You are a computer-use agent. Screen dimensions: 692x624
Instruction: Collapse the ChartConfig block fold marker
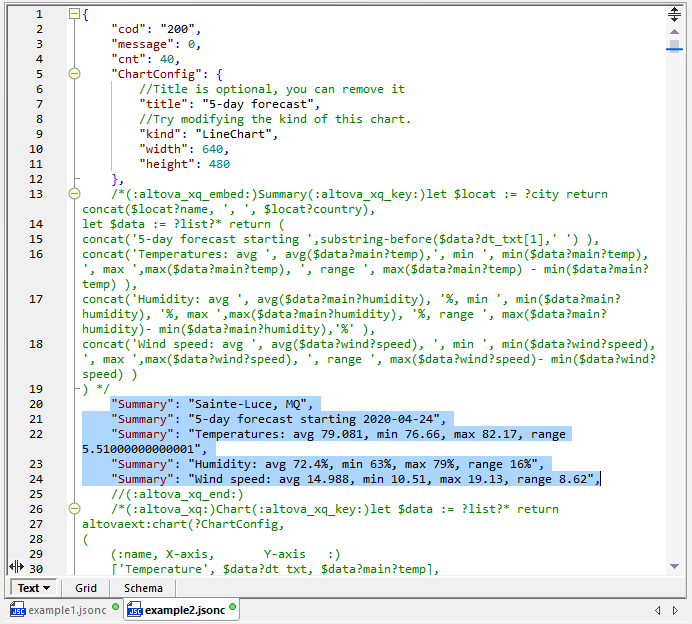tap(74, 74)
